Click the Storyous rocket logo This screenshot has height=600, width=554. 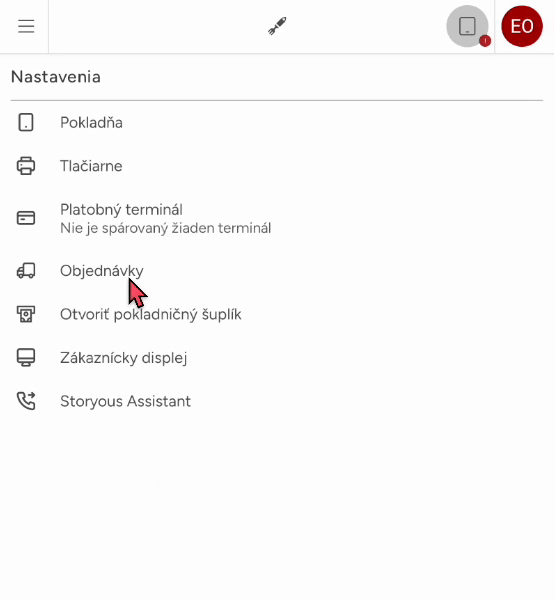[x=277, y=26]
